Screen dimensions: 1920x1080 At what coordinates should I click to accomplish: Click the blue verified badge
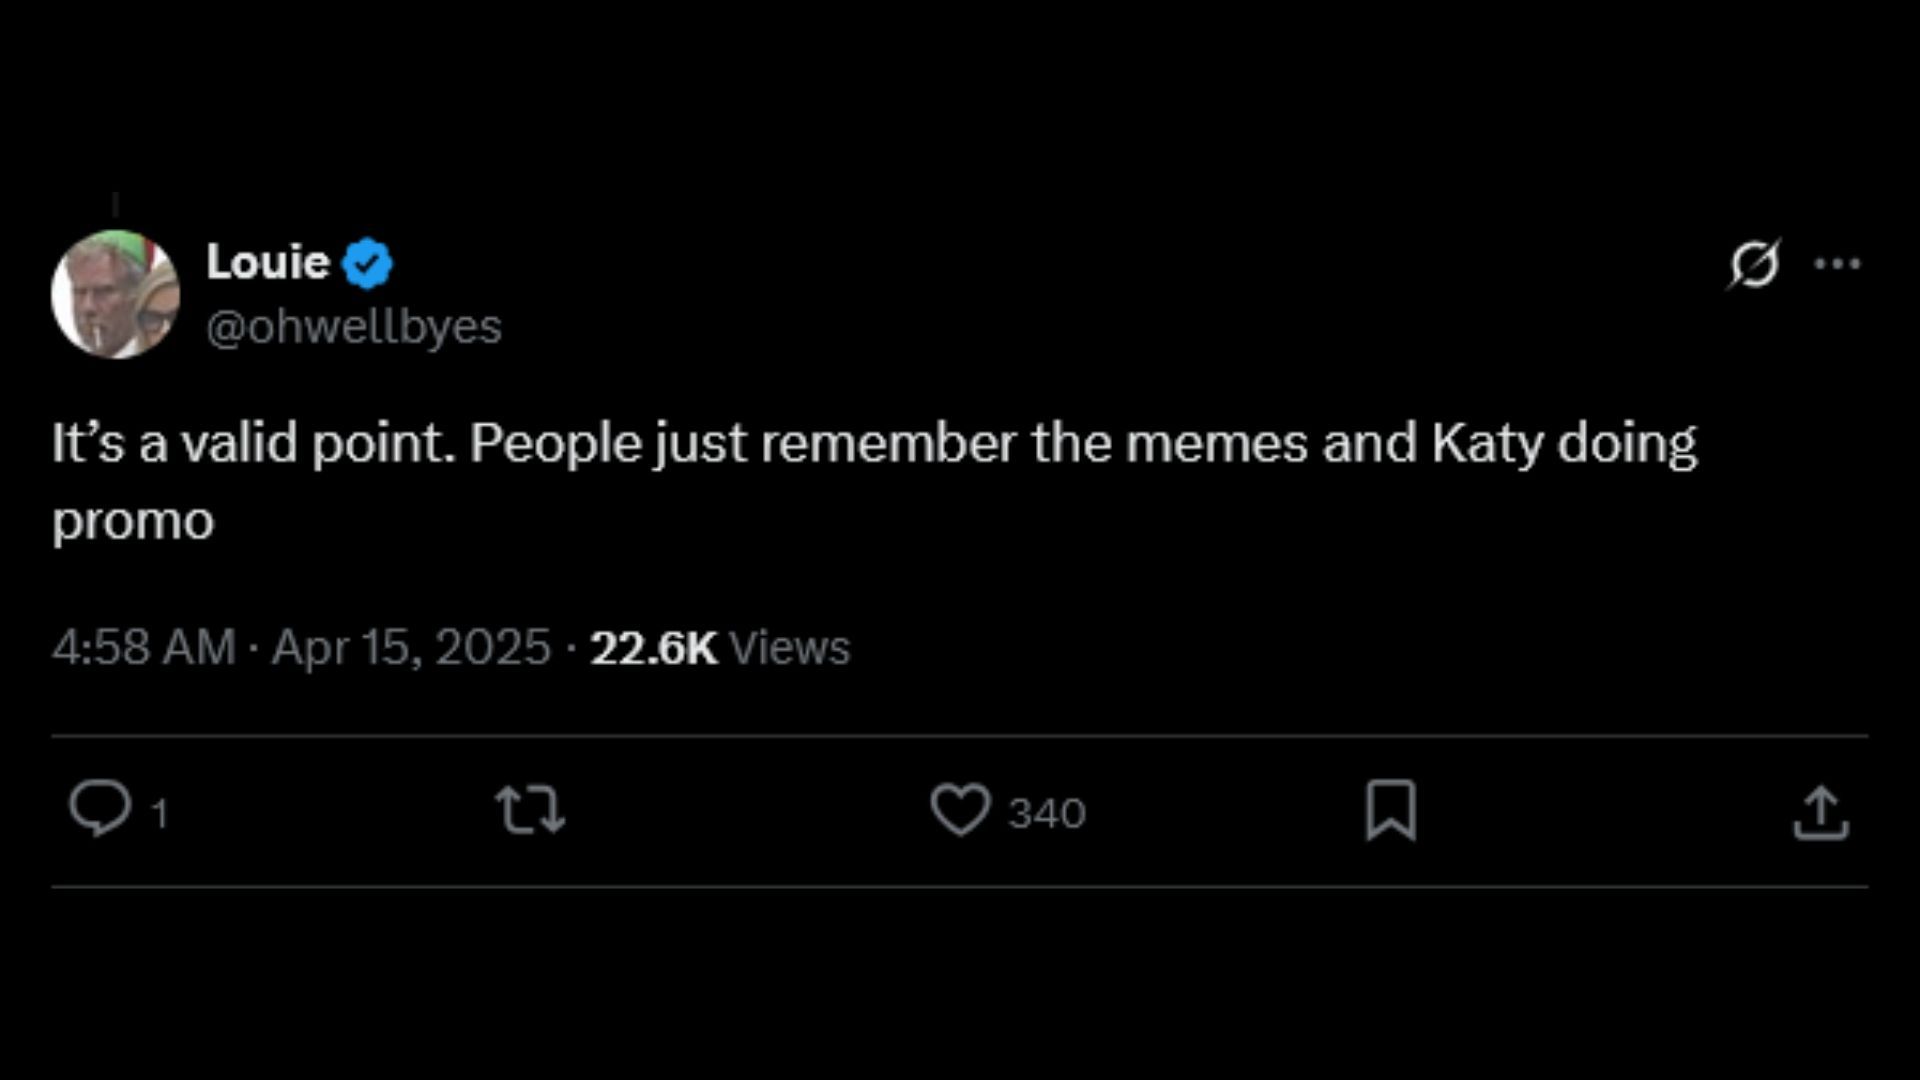[368, 263]
